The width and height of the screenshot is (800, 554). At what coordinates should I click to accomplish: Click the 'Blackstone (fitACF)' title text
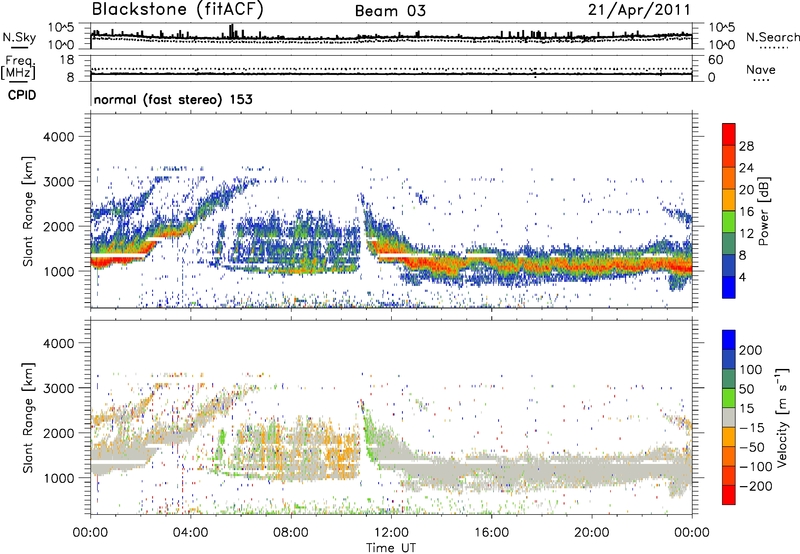pos(177,10)
